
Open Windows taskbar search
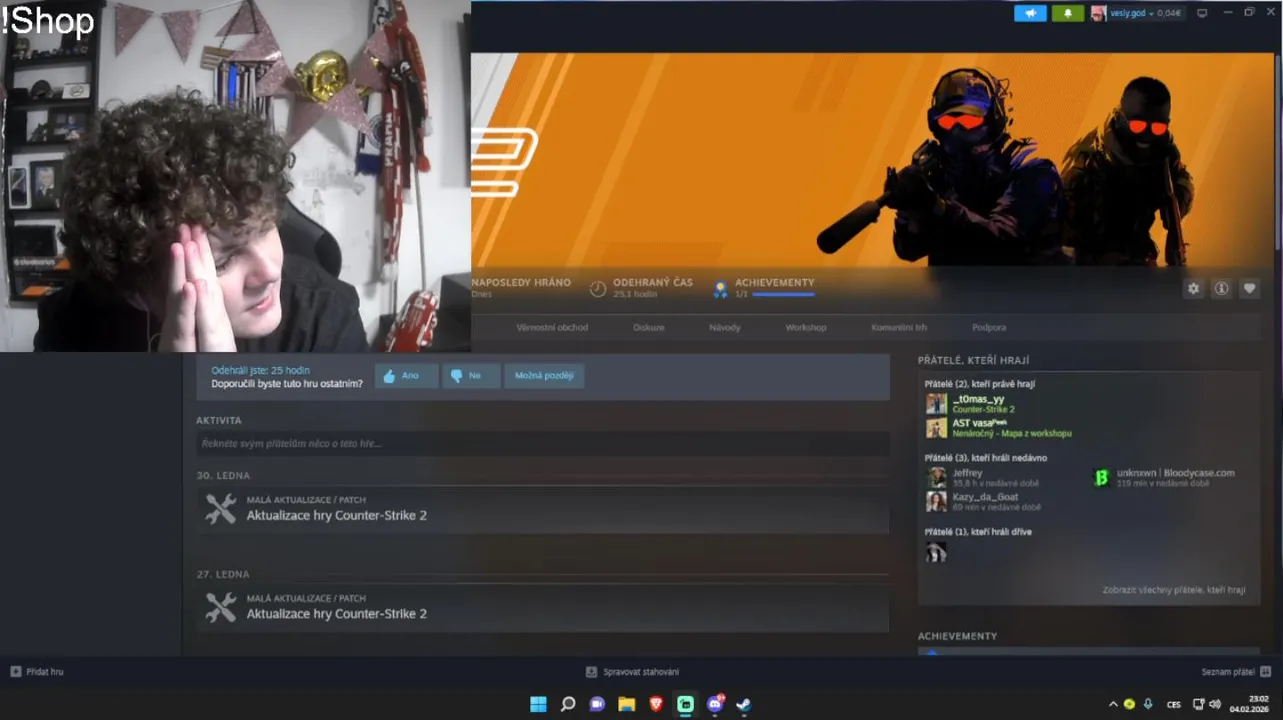[x=568, y=704]
